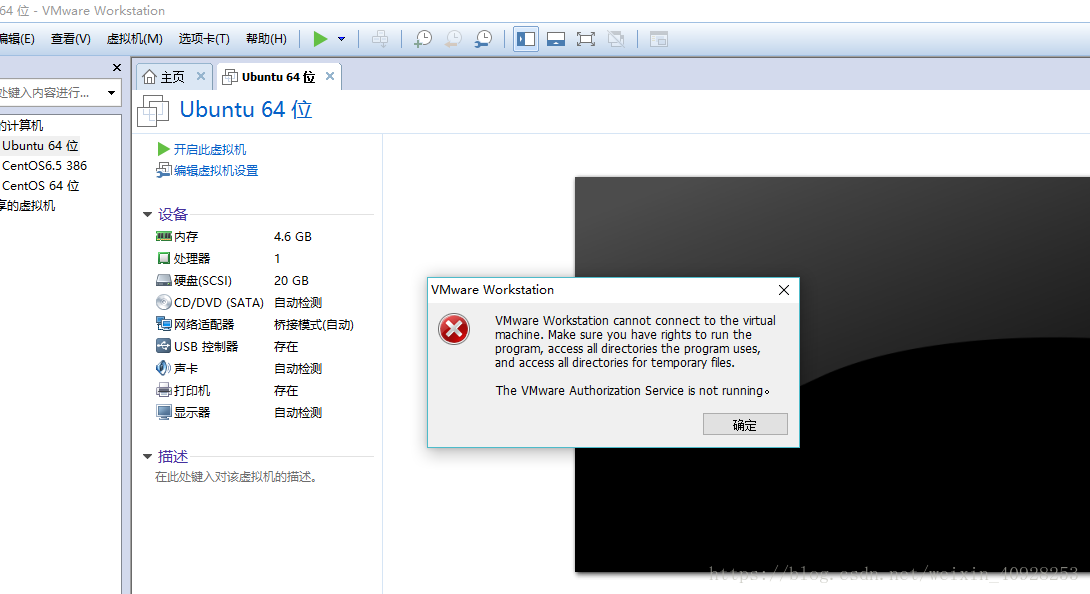The height and width of the screenshot is (594, 1090).
Task: Click the 声卡 自动检测 value
Action: pyautogui.click(x=298, y=369)
